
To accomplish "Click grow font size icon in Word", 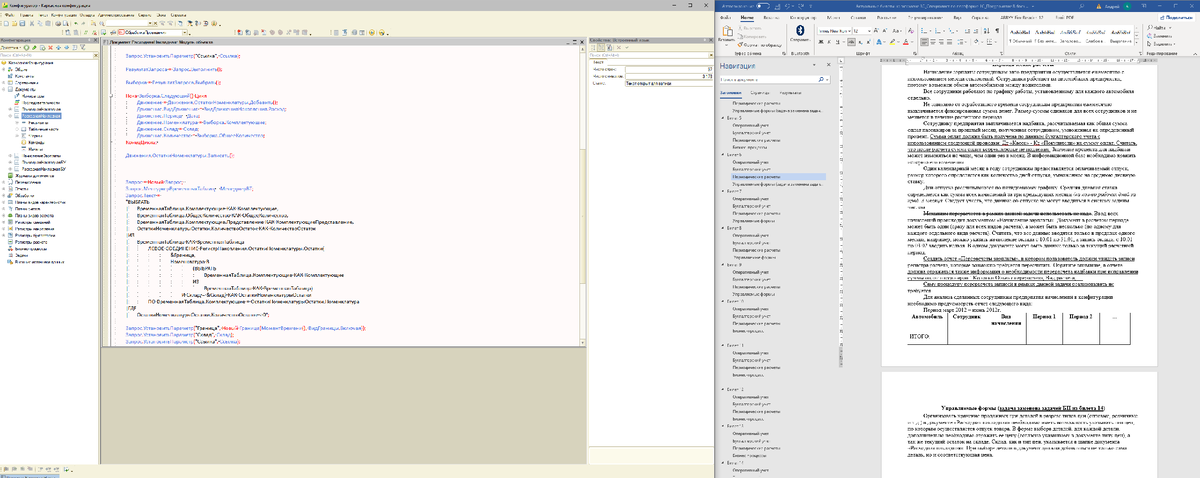I will click(876, 30).
